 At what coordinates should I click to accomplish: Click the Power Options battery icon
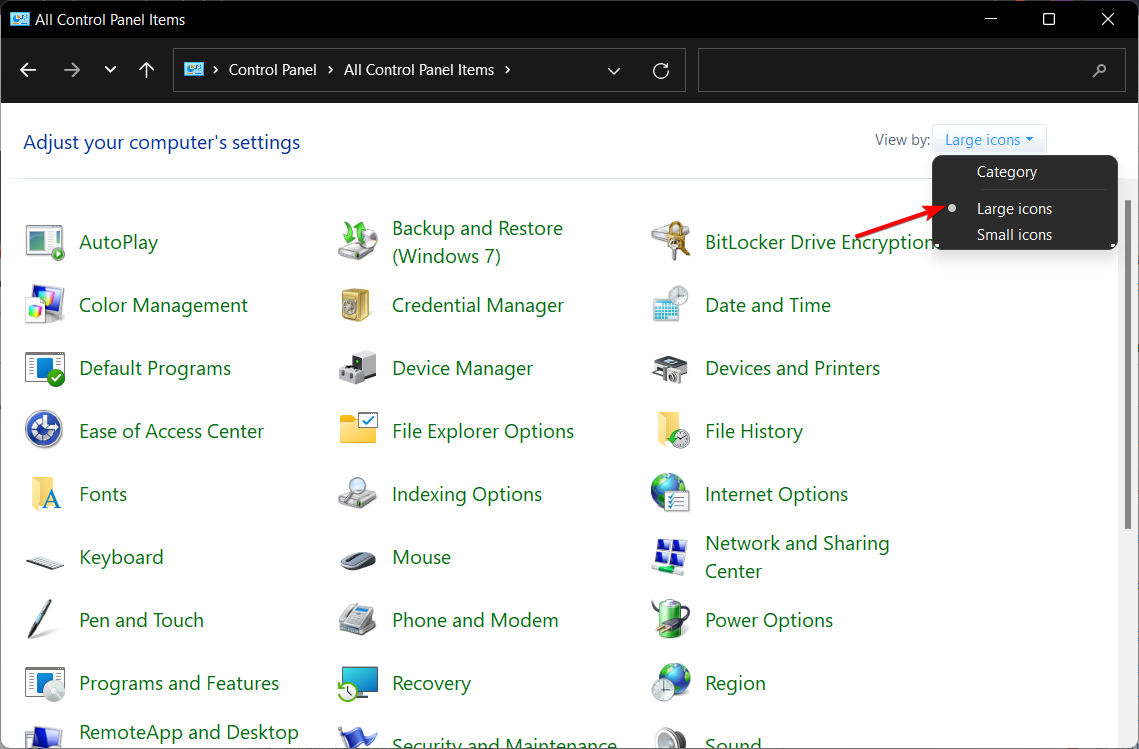click(670, 620)
